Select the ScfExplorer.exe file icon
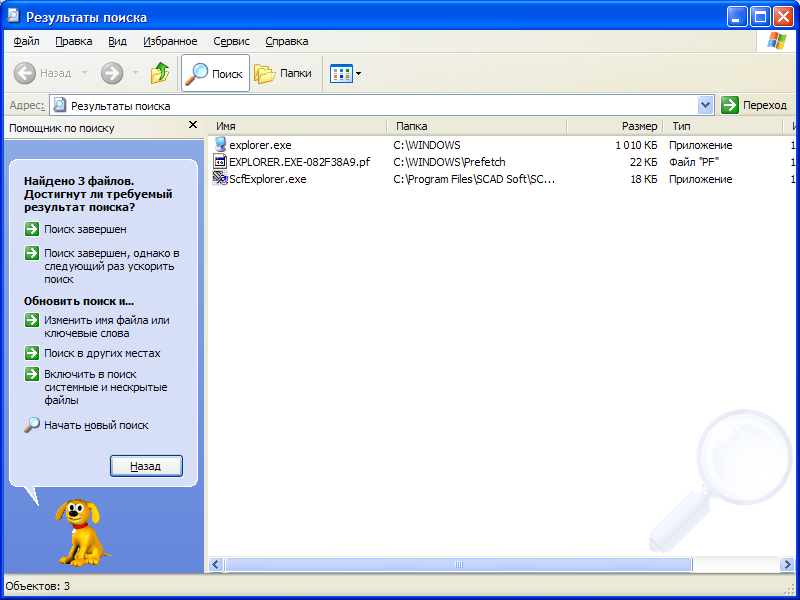Viewport: 800px width, 600px height. point(220,179)
